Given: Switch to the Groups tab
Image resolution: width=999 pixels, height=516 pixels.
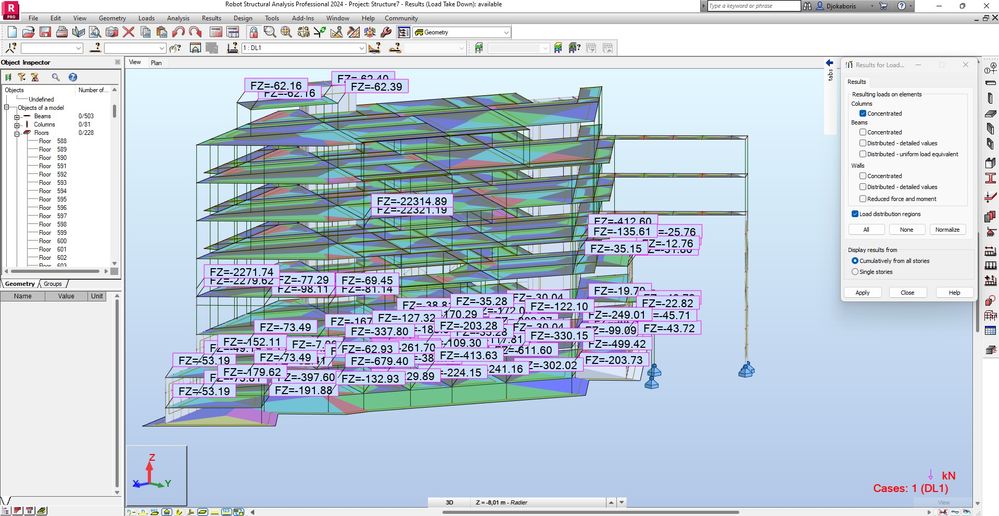Looking at the screenshot, I should (53, 284).
